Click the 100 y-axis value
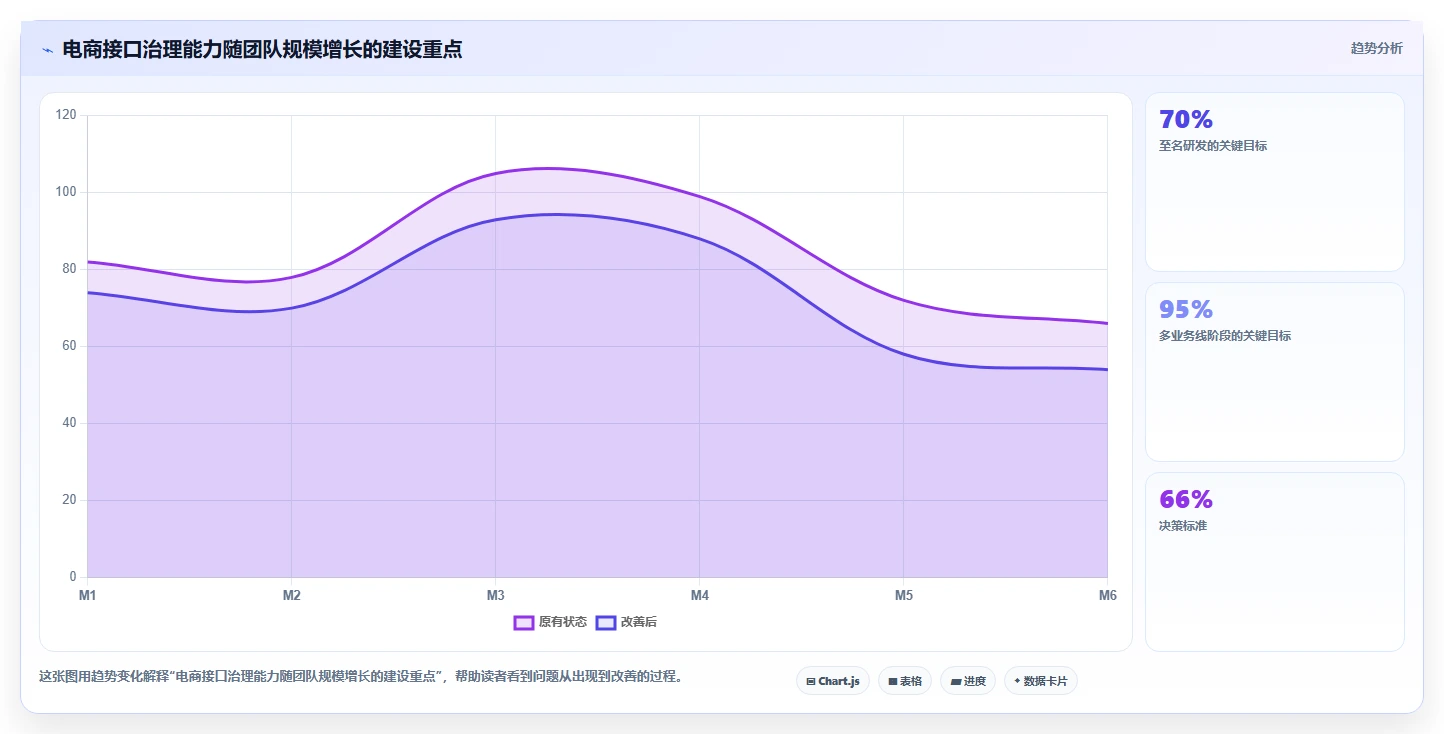The image size is (1444, 734). (x=66, y=192)
